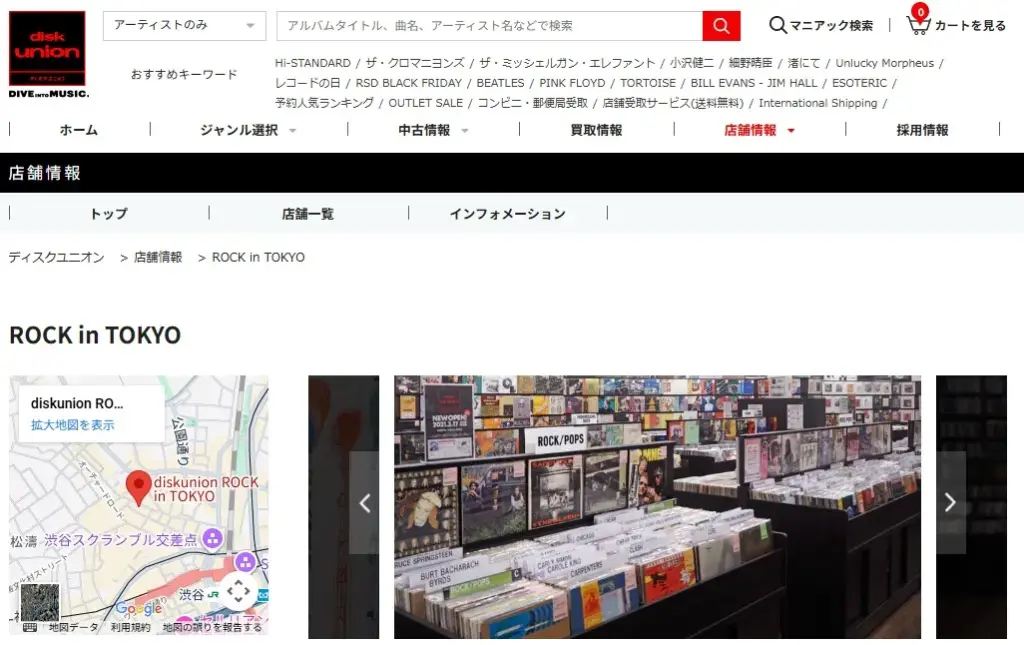Go back a photo using the left carousel arrow
The height and width of the screenshot is (645, 1024).
coord(363,503)
